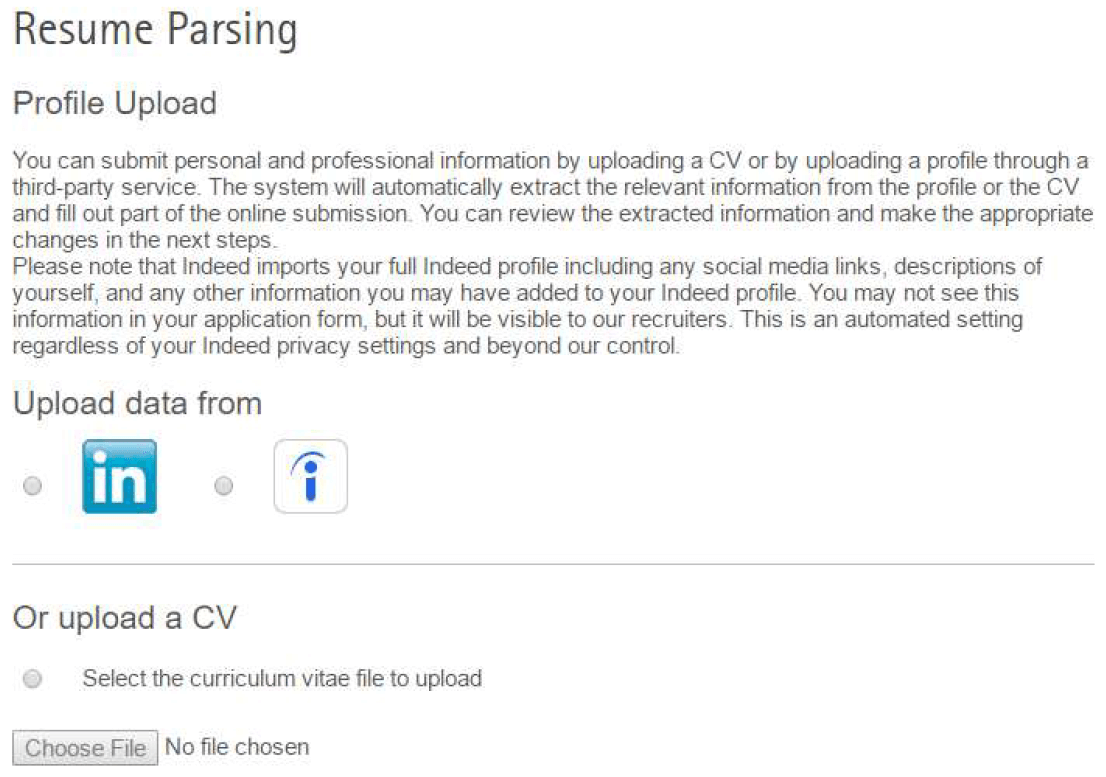Click the horizontal divider above CV section

(x=553, y=565)
